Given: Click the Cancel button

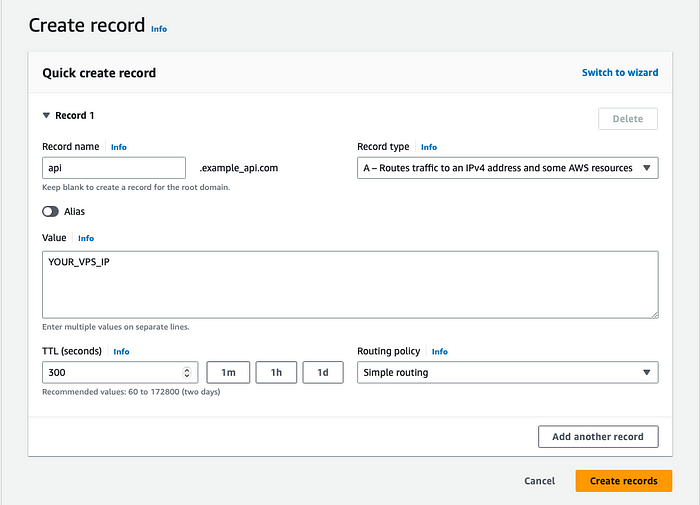Looking at the screenshot, I should pyautogui.click(x=539, y=481).
